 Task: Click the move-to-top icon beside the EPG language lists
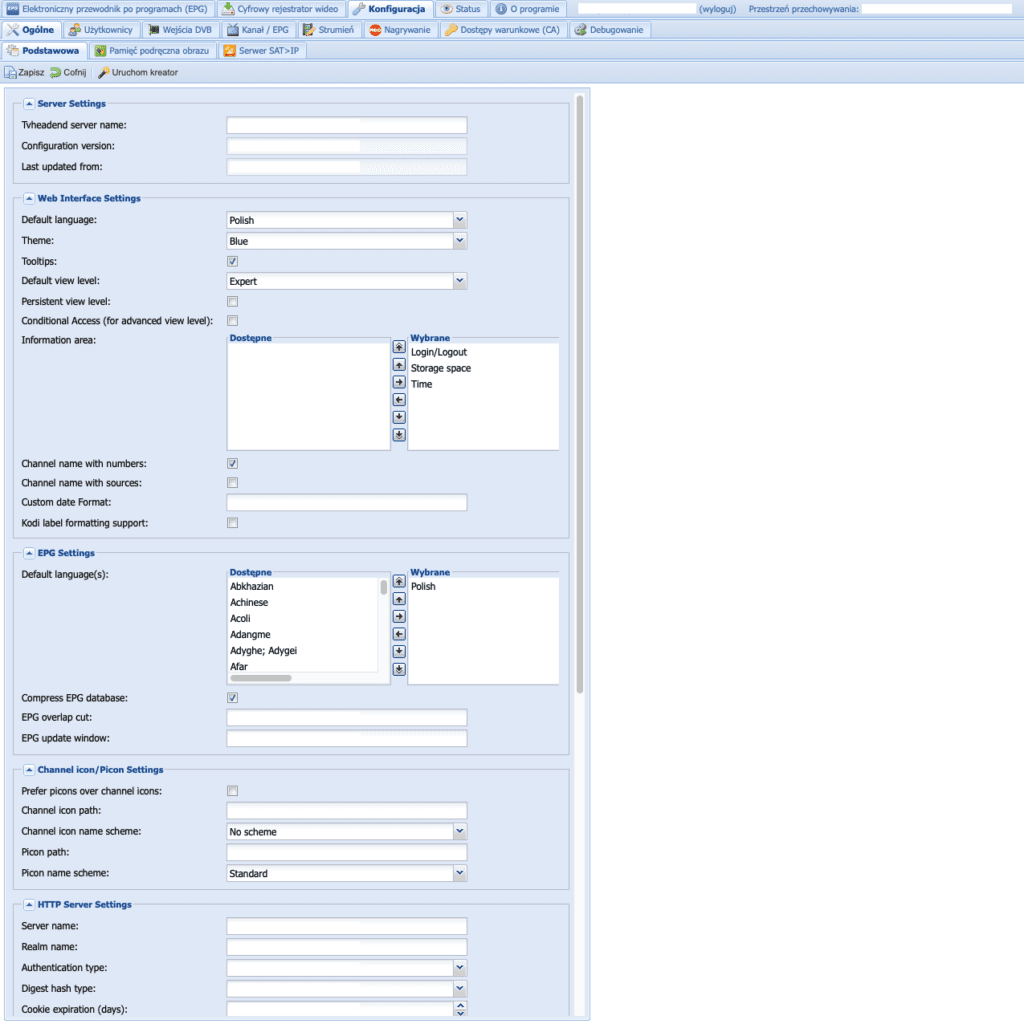click(398, 581)
